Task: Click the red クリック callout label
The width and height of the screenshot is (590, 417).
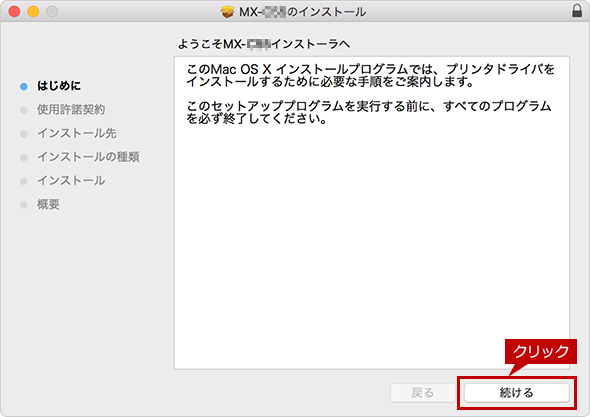Action: (541, 352)
